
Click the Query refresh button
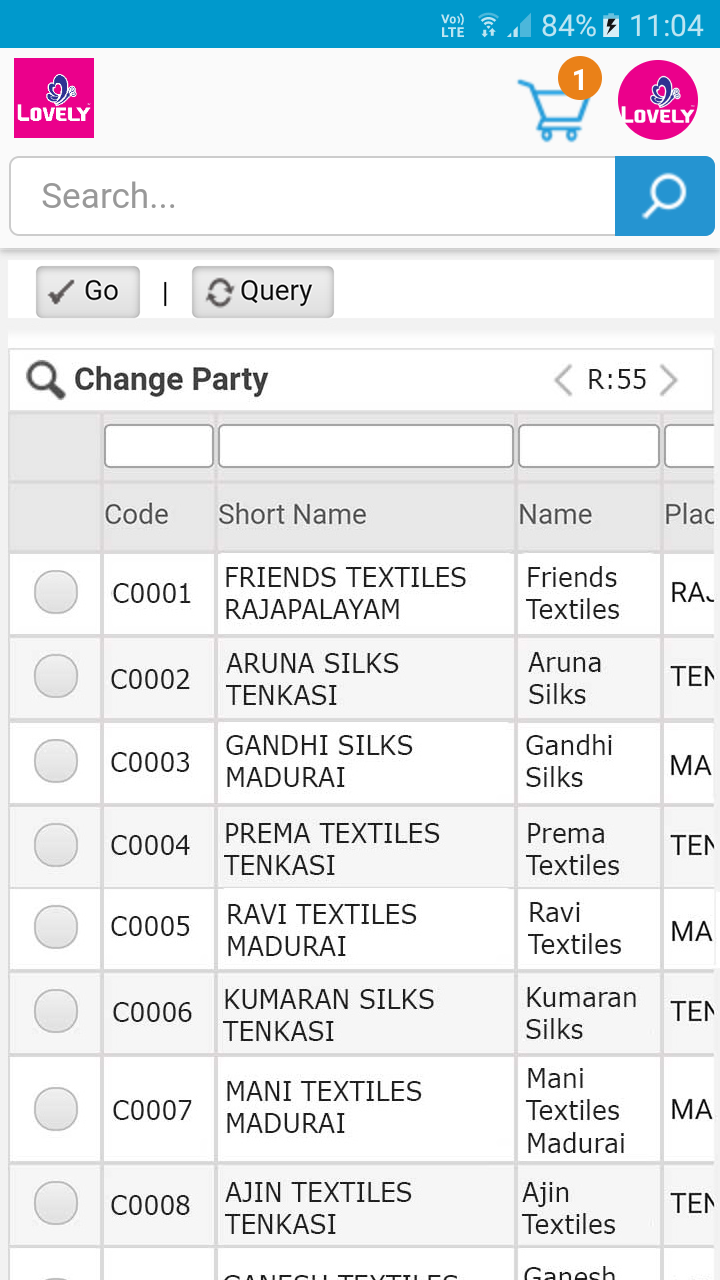tap(262, 292)
